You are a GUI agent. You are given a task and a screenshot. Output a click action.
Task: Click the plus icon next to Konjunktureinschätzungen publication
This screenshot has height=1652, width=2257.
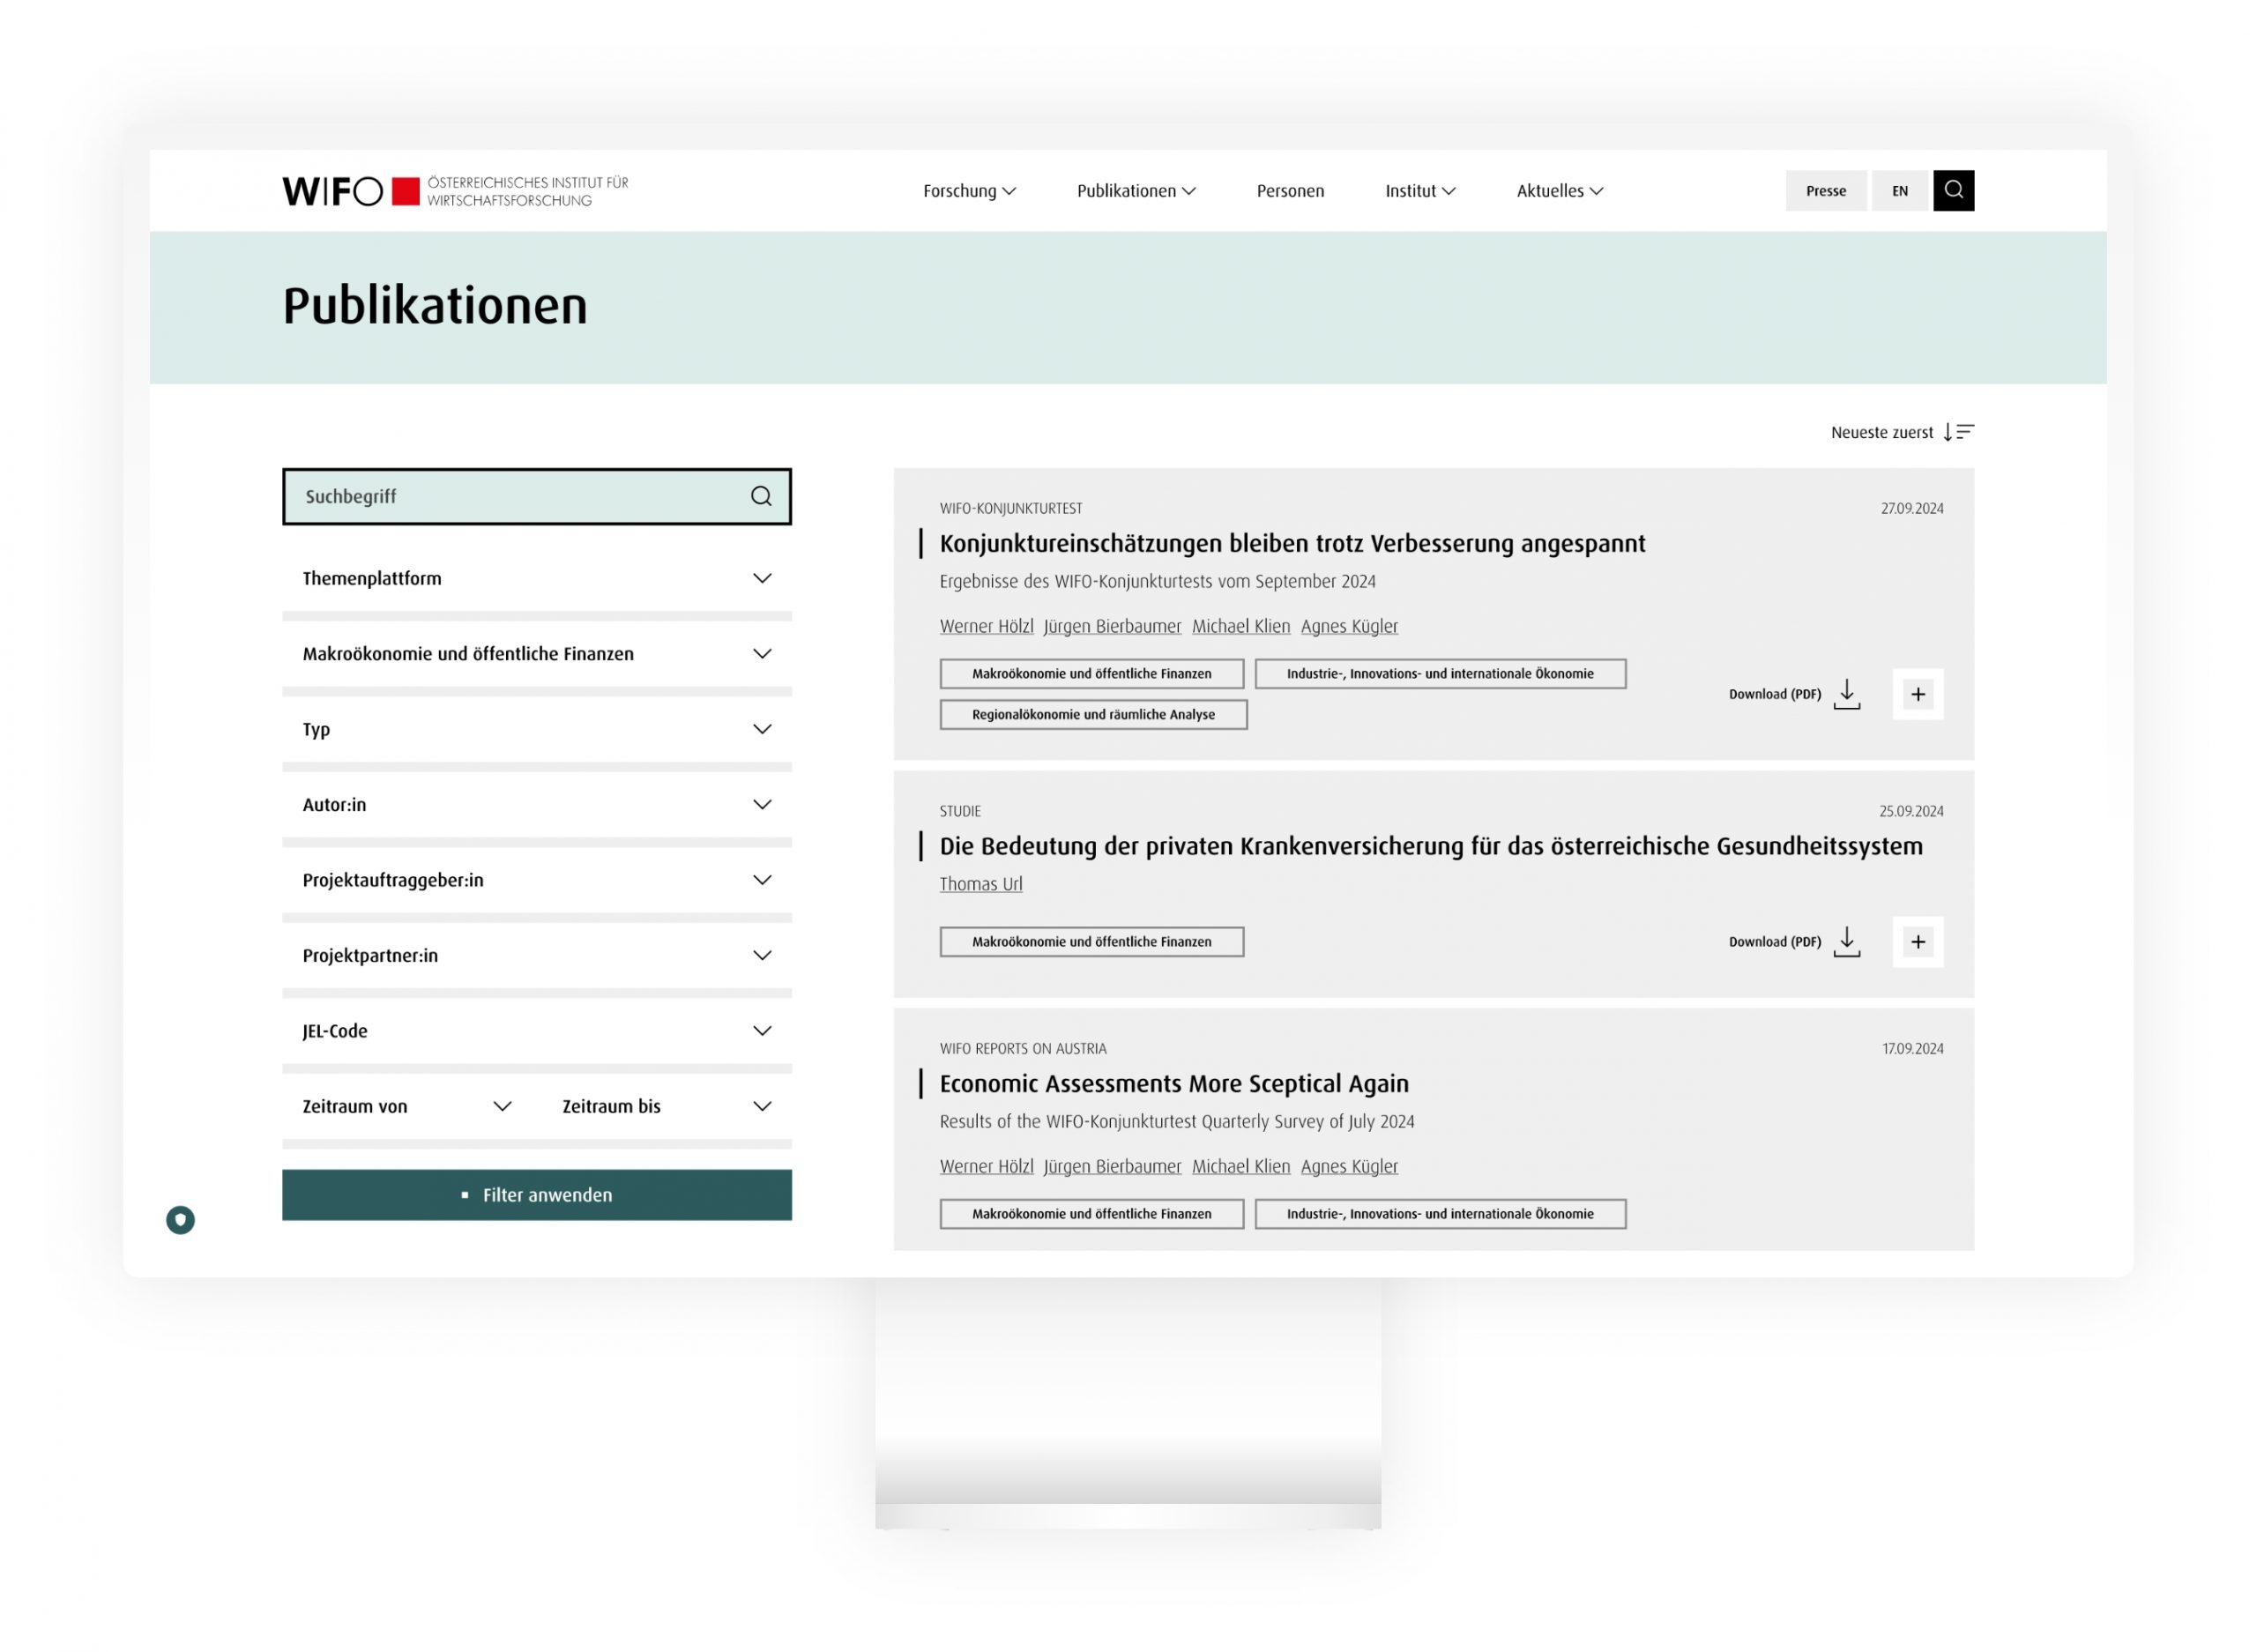pos(1915,694)
